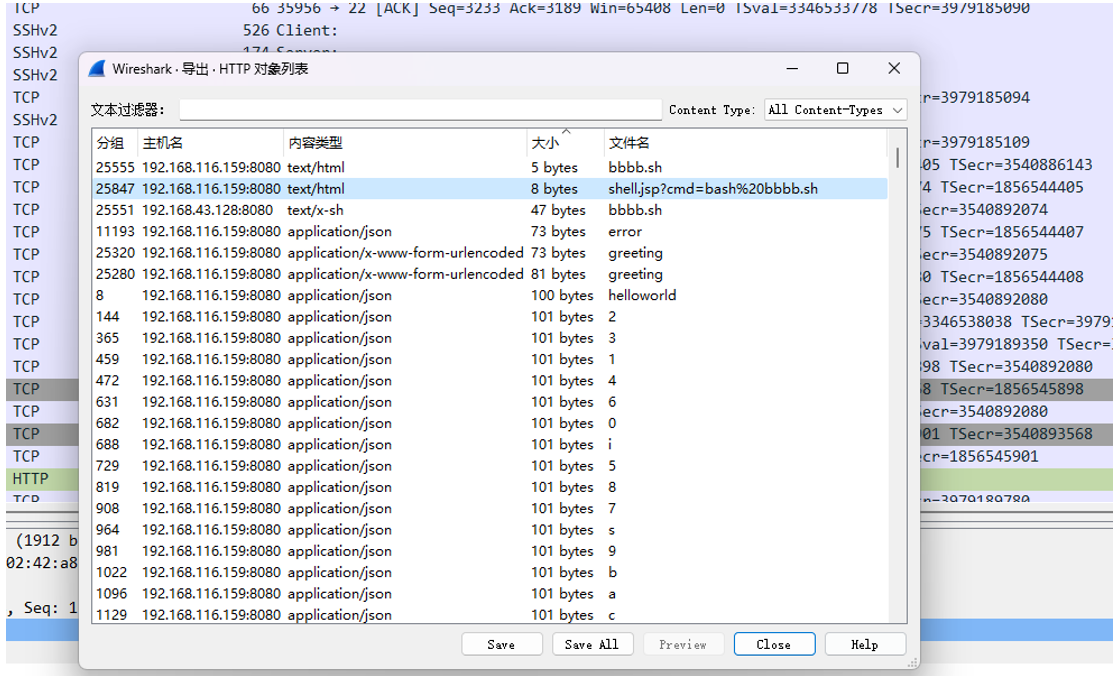Select the text/x-sh bbbb.sh row
Viewport: 1113px width, 676px height.
pos(490,210)
